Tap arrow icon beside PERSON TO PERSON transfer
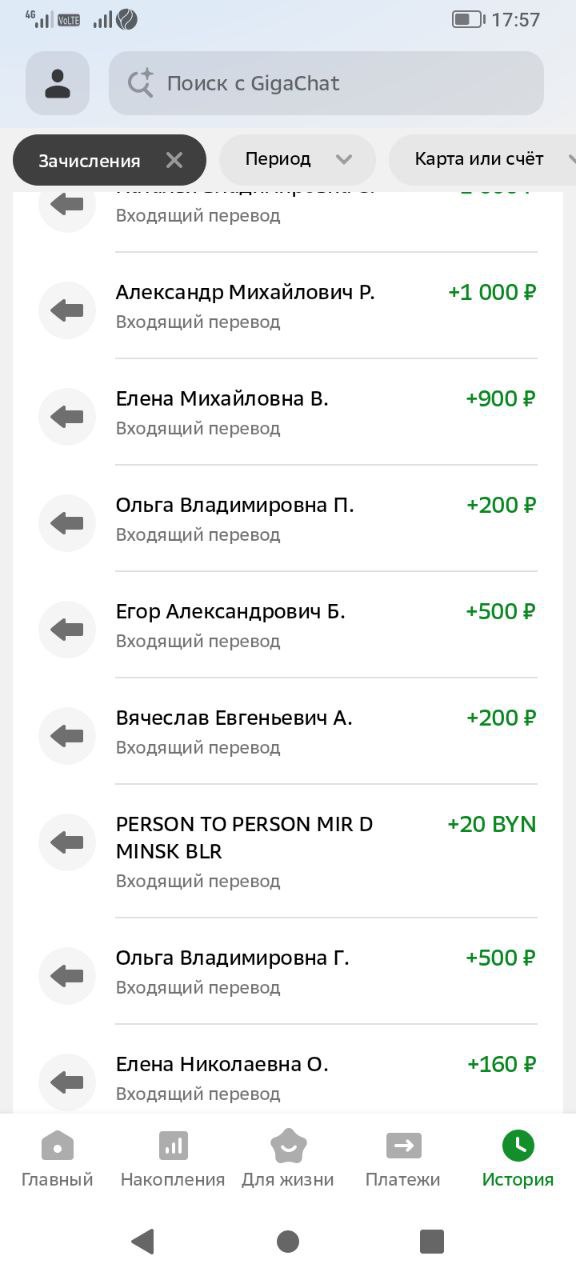Viewport: 576px width, 1280px height. coord(67,842)
